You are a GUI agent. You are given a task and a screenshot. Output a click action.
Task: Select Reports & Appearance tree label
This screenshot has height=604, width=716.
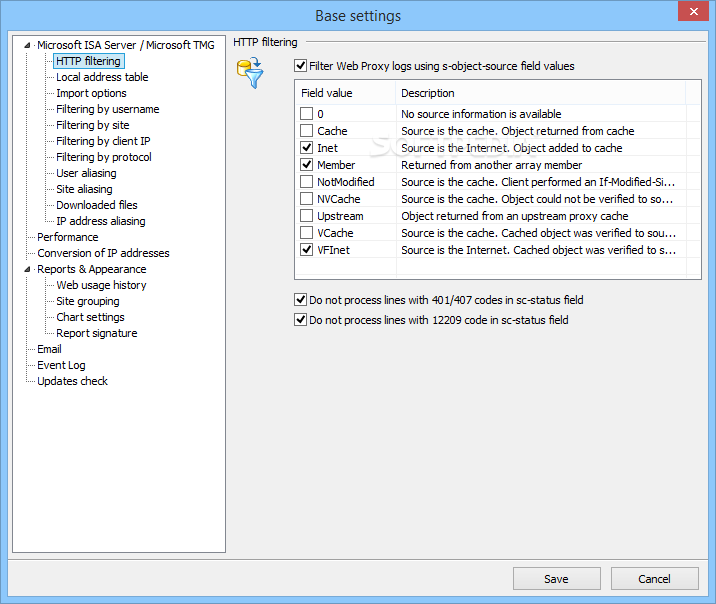(92, 269)
